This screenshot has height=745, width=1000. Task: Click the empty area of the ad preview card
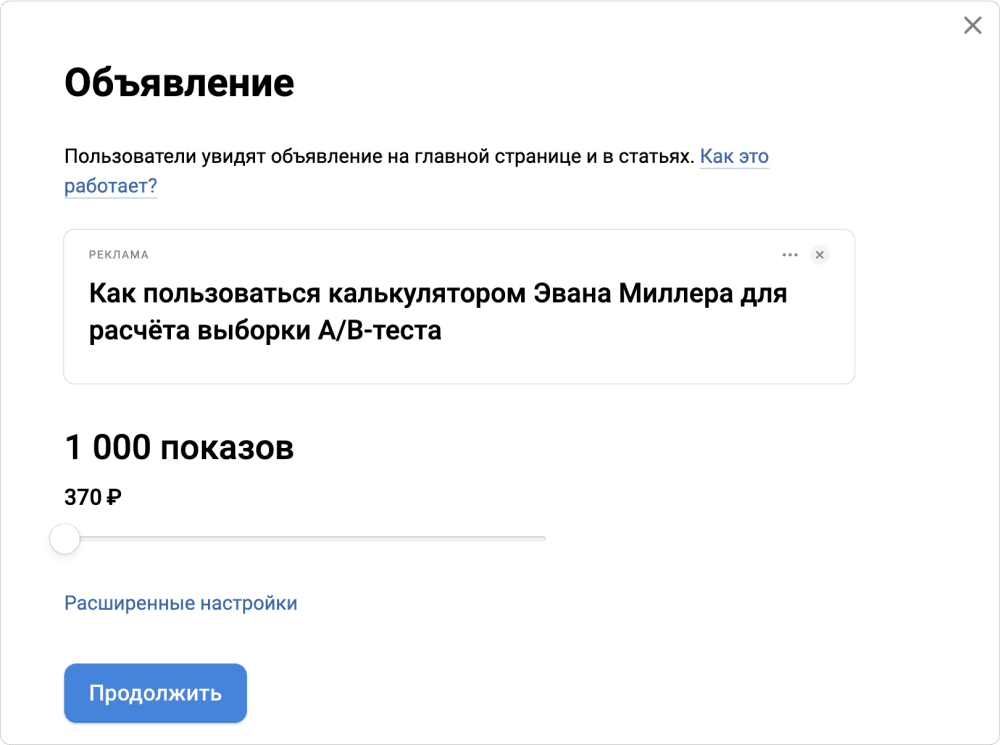(640, 360)
